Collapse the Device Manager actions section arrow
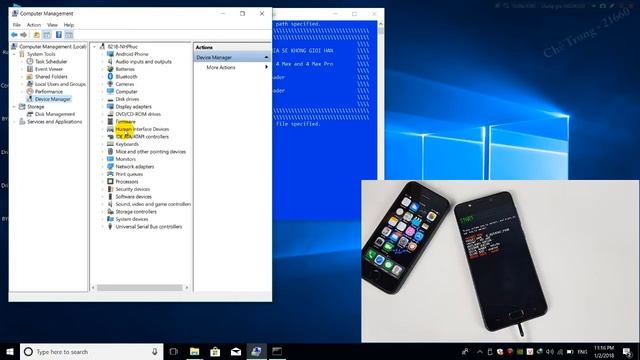The image size is (640, 360). (x=266, y=58)
